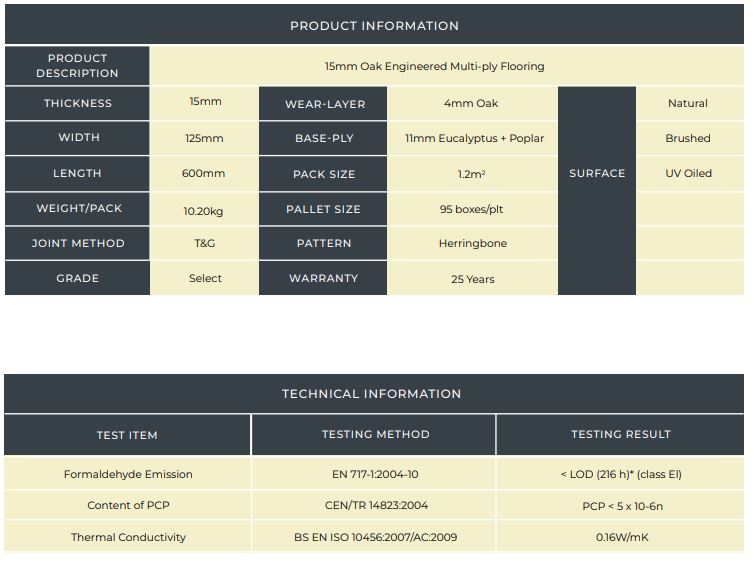
Task: Click the WEAR-LAYER label cell
Action: click(x=324, y=104)
